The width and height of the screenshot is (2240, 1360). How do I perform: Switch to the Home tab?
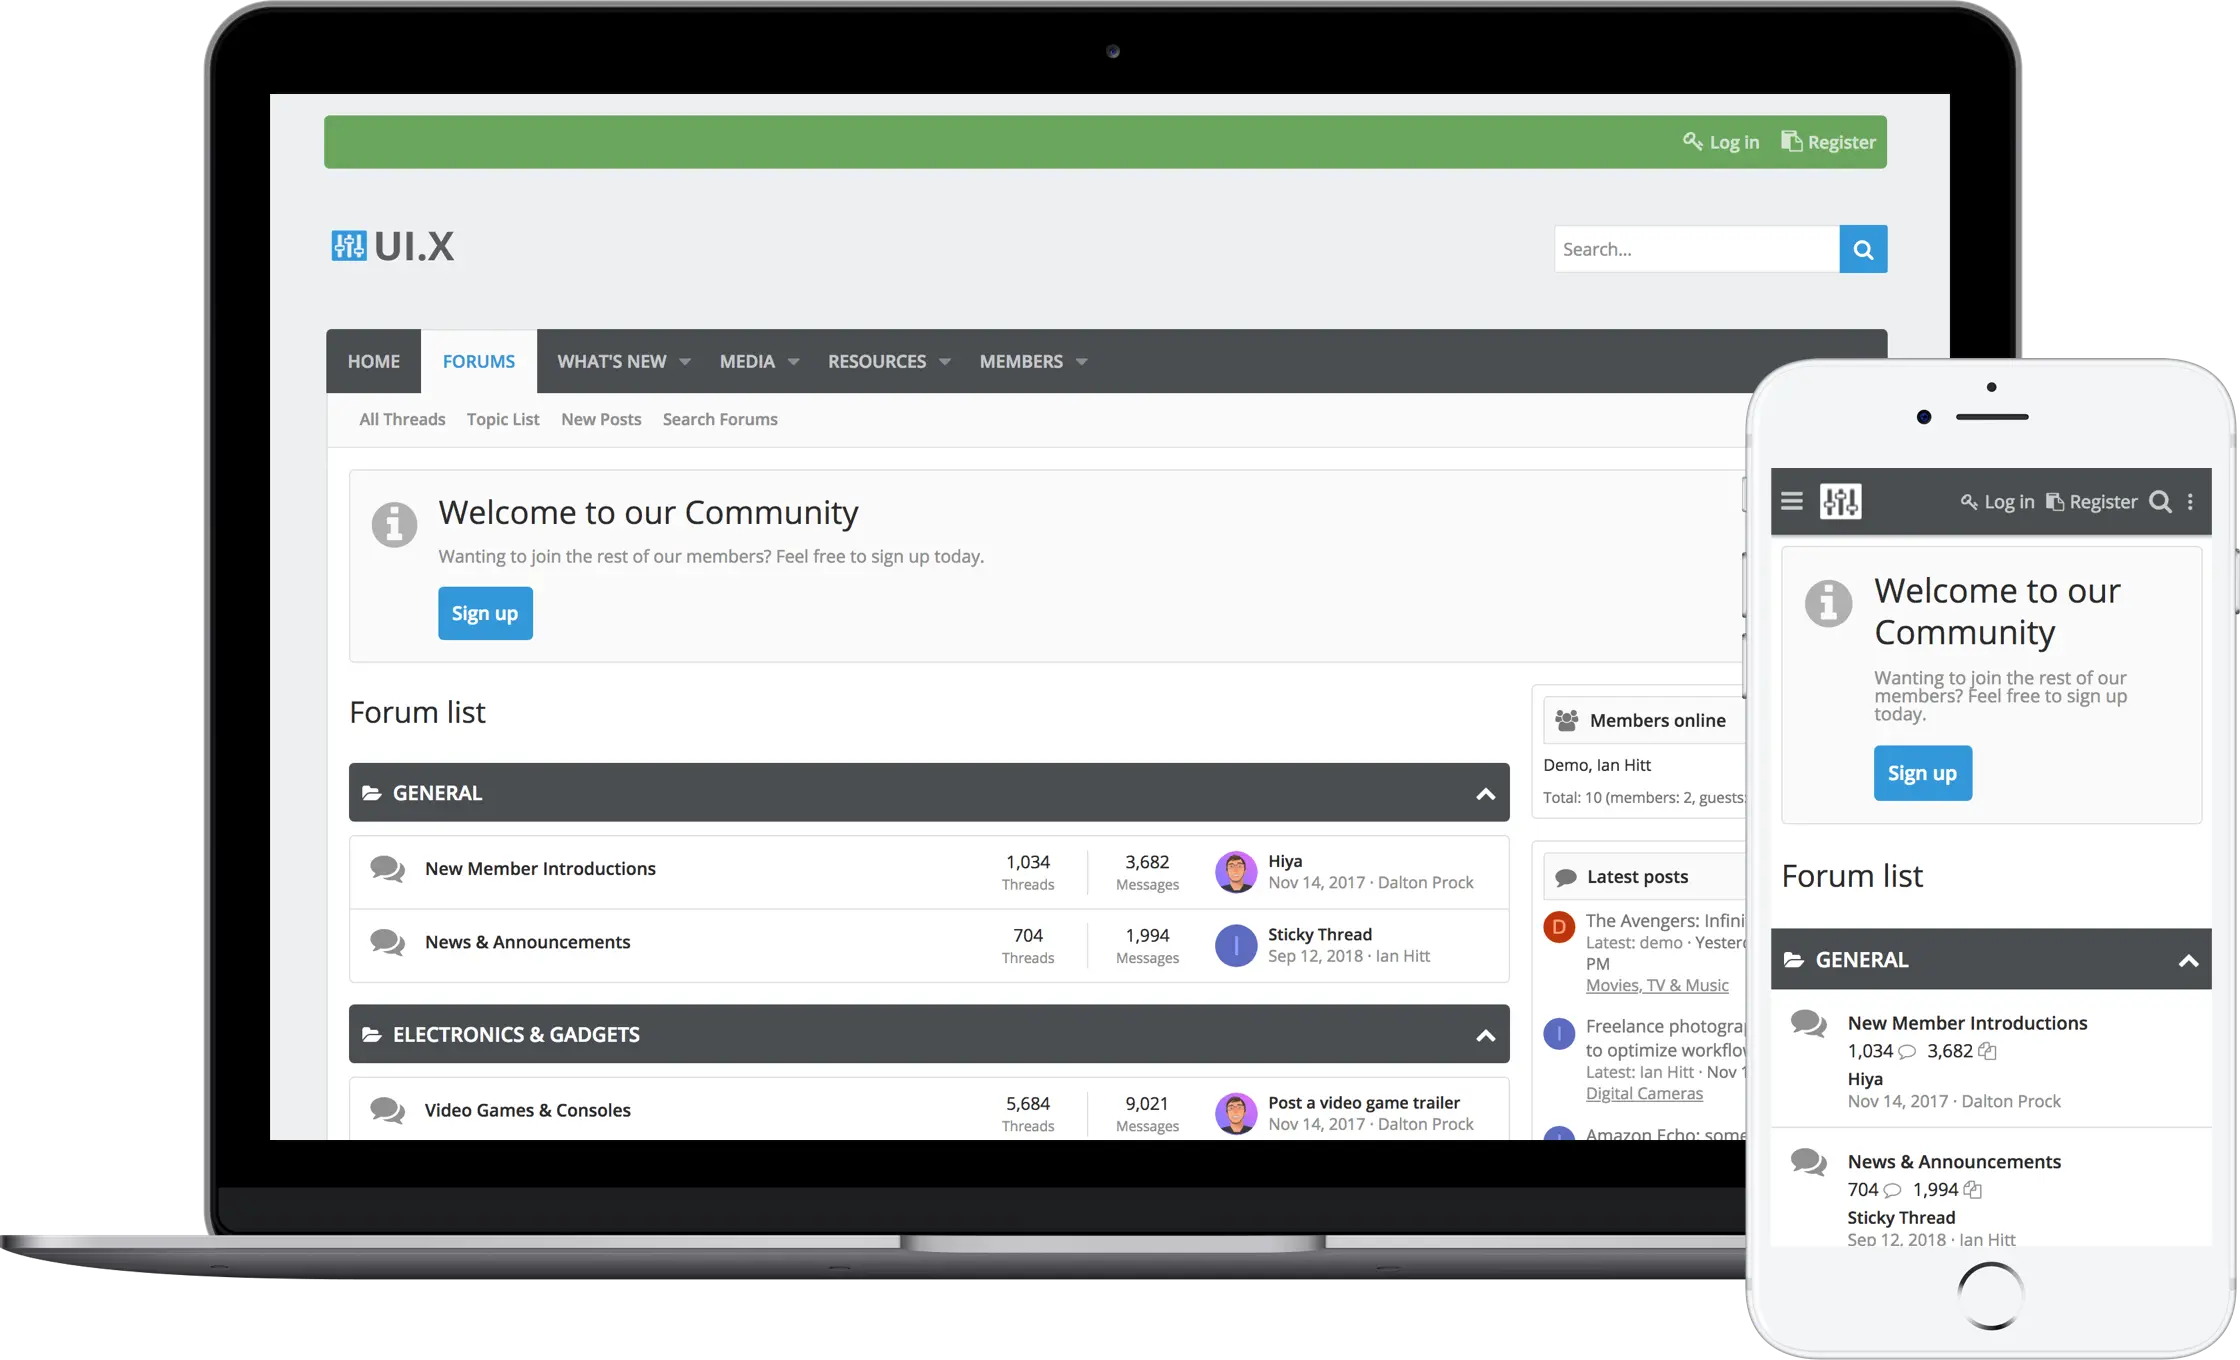click(373, 361)
